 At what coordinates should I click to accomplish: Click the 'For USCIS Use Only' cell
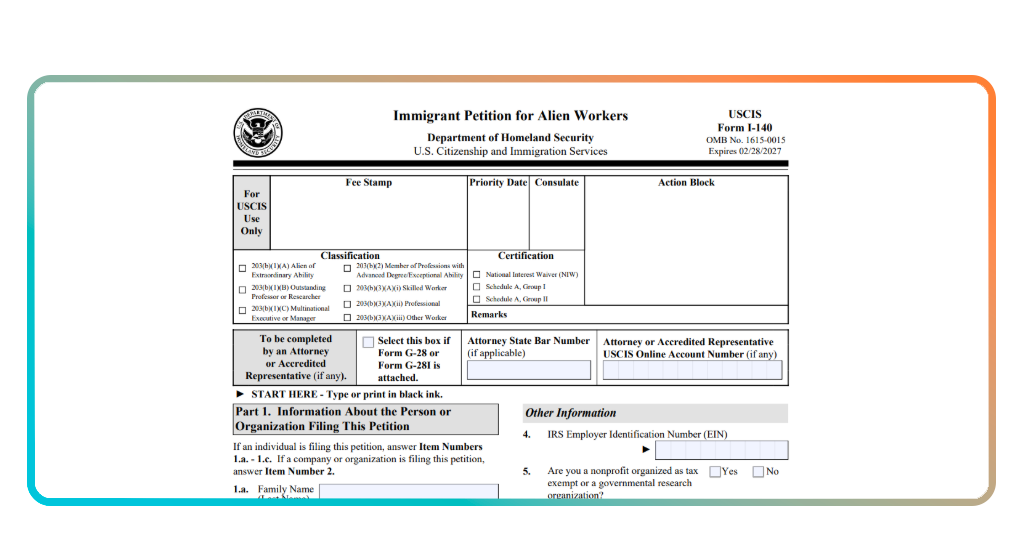tap(251, 213)
